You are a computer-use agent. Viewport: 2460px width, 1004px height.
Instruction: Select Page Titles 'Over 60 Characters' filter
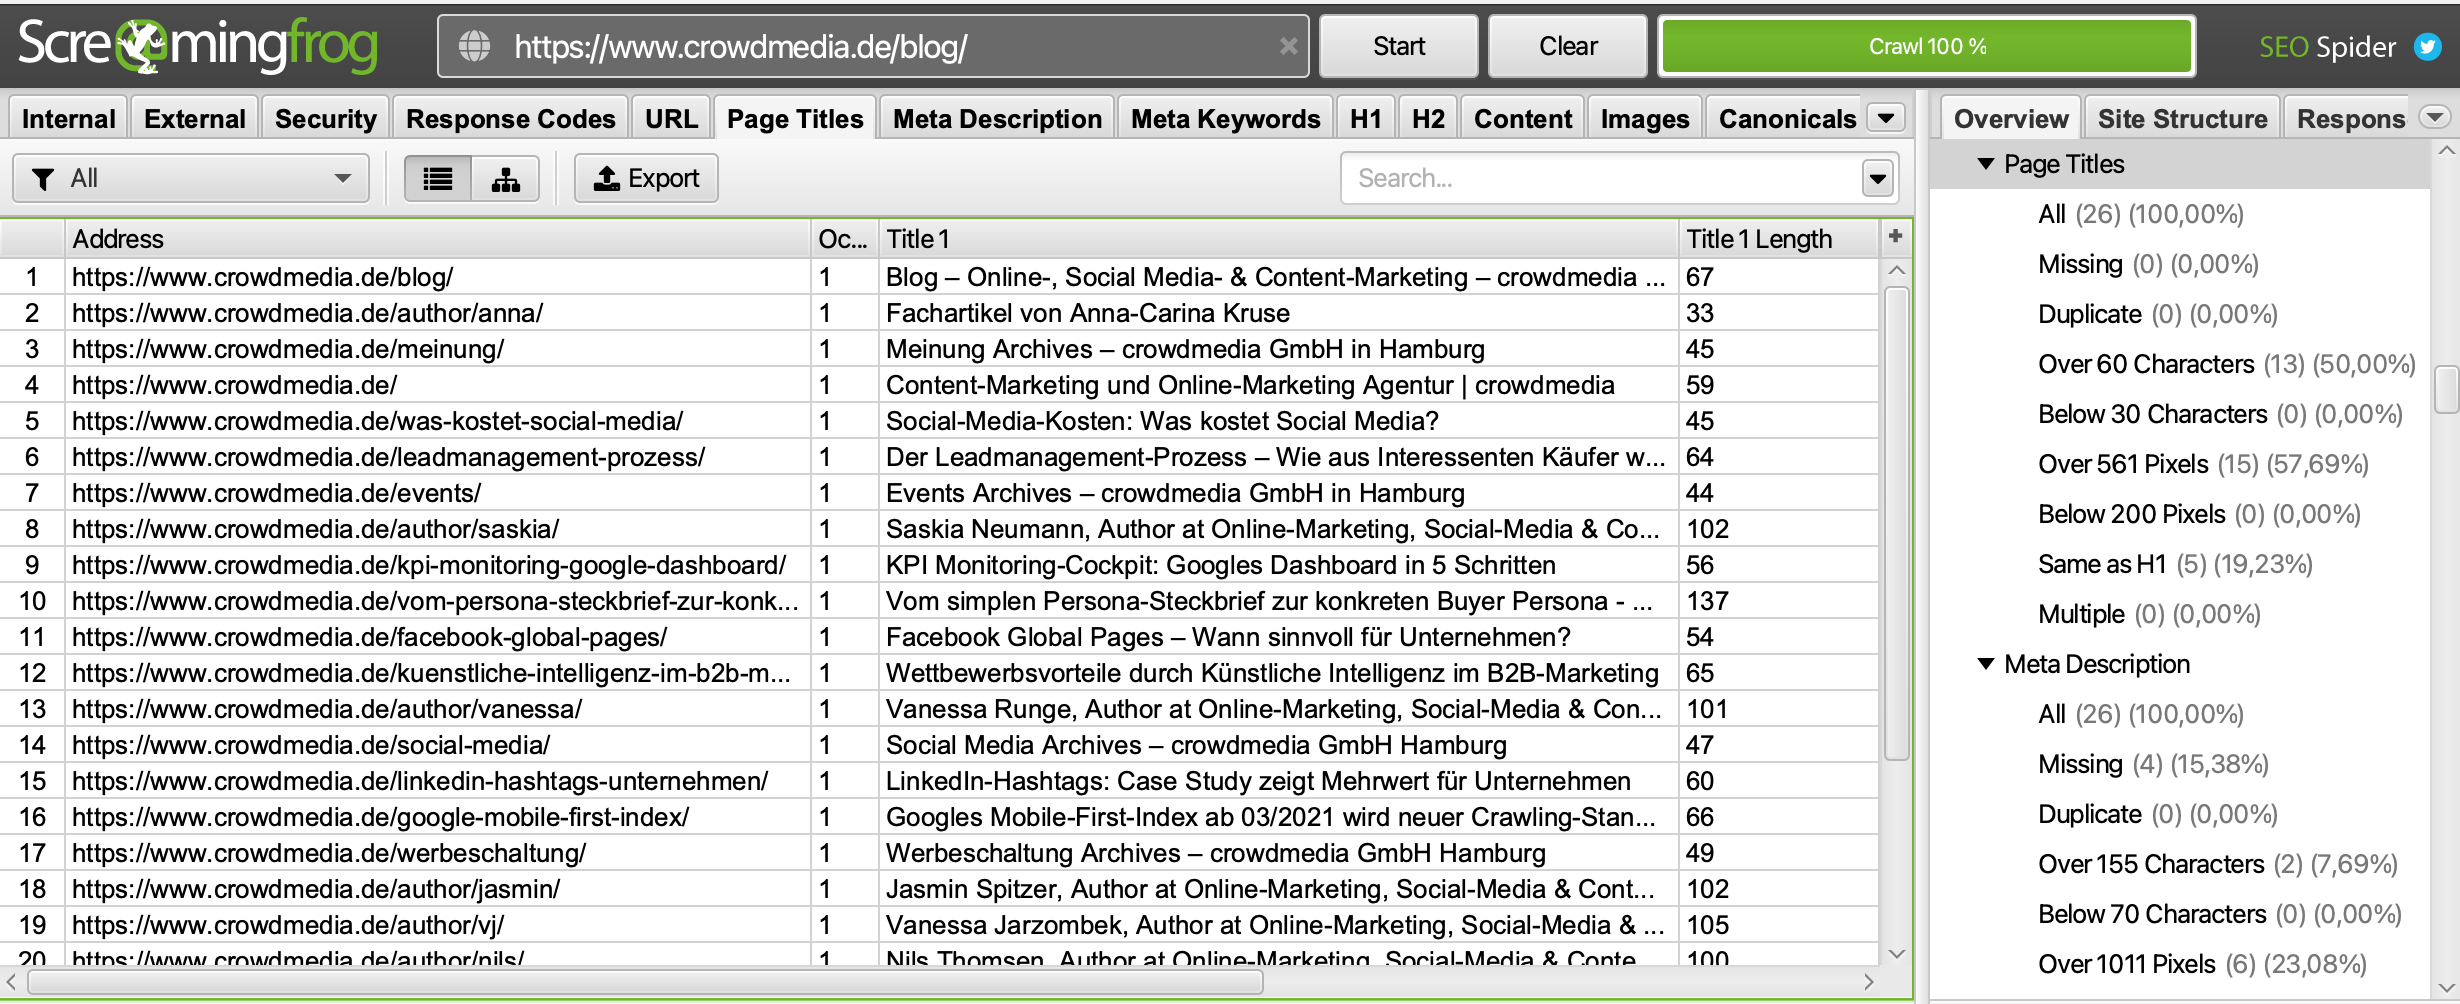(2226, 364)
